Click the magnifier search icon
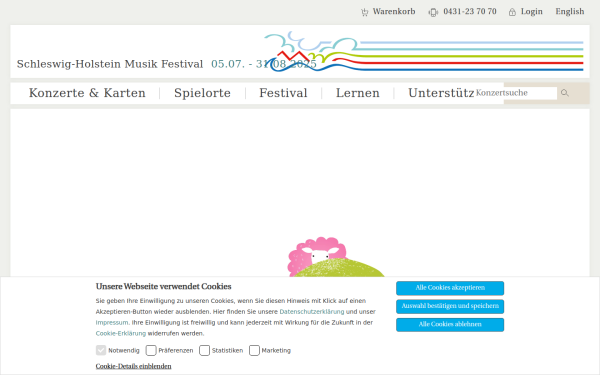 (565, 93)
